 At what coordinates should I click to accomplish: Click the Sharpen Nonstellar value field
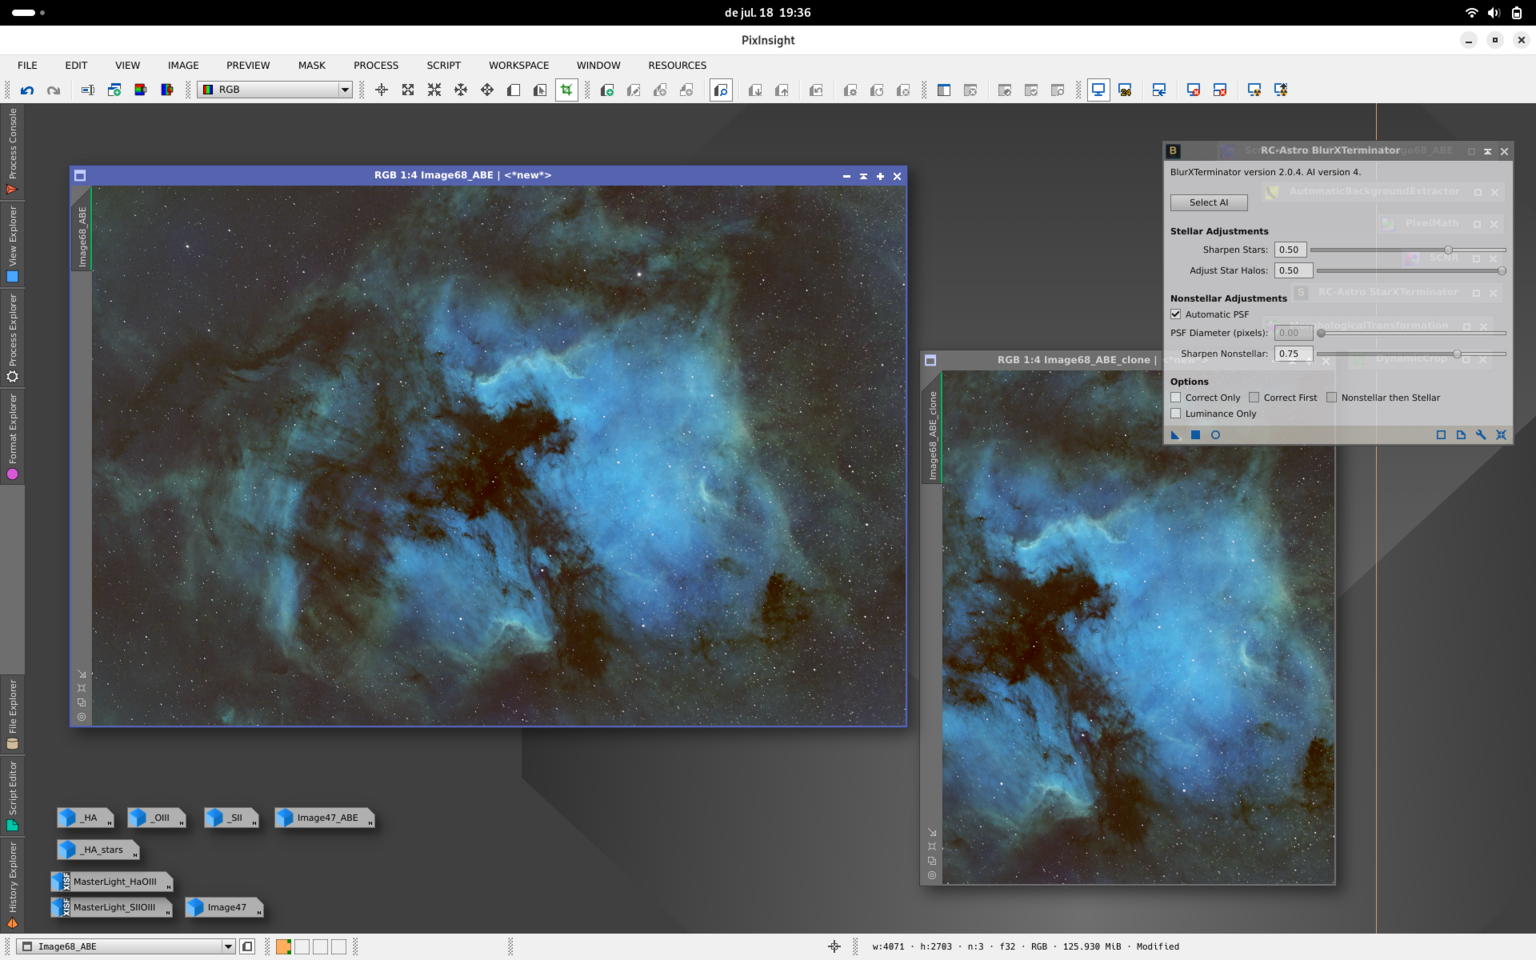click(1293, 353)
